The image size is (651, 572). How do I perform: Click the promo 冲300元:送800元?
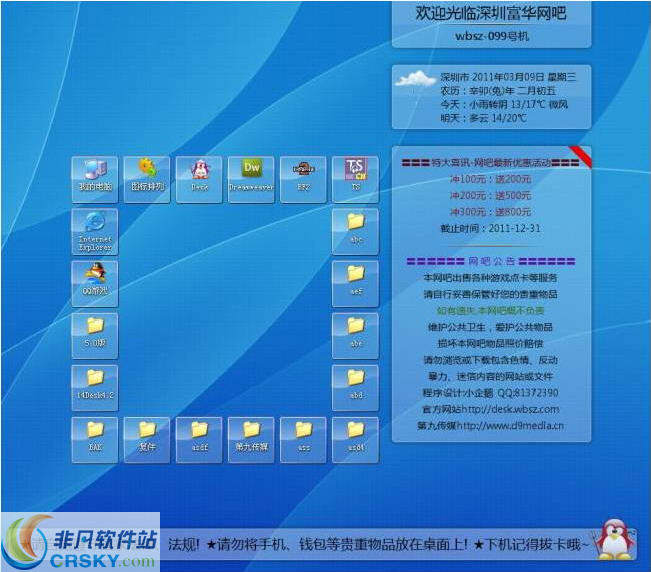[x=491, y=212]
